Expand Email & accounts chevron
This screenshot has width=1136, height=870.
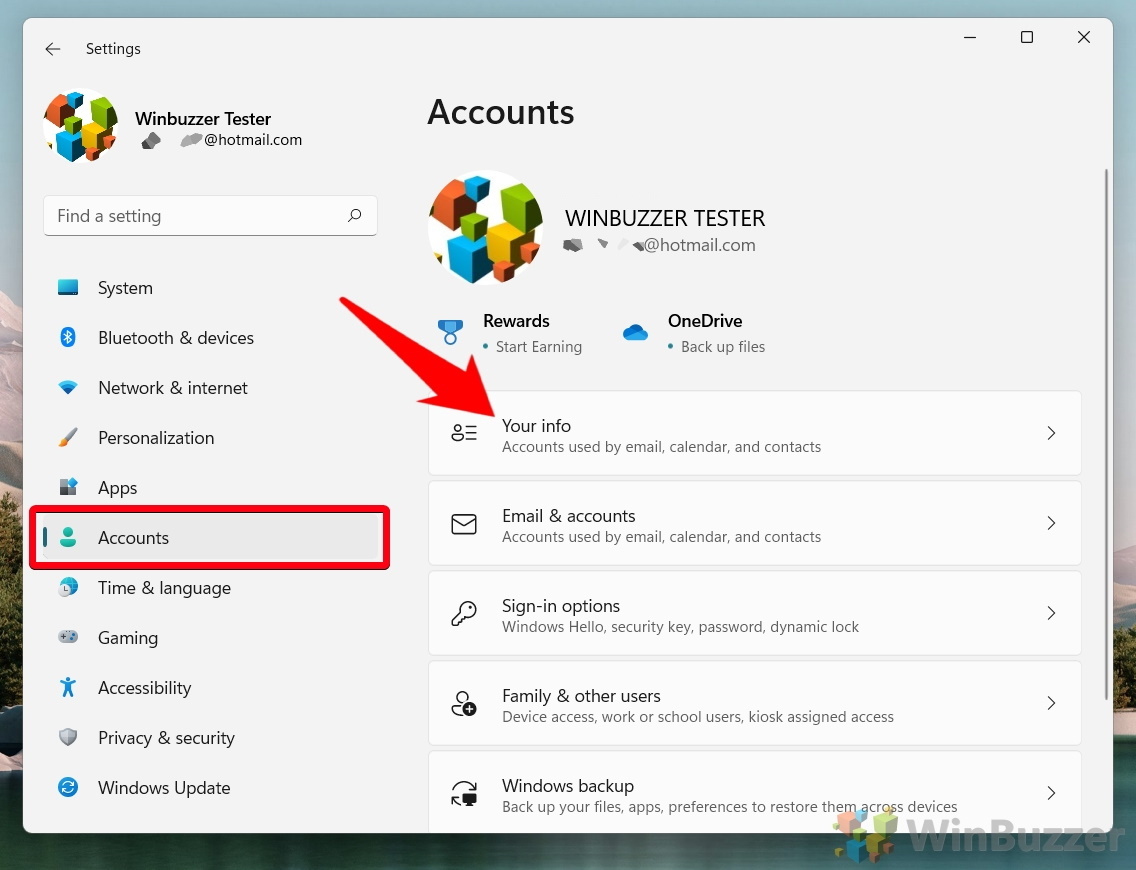(1051, 523)
